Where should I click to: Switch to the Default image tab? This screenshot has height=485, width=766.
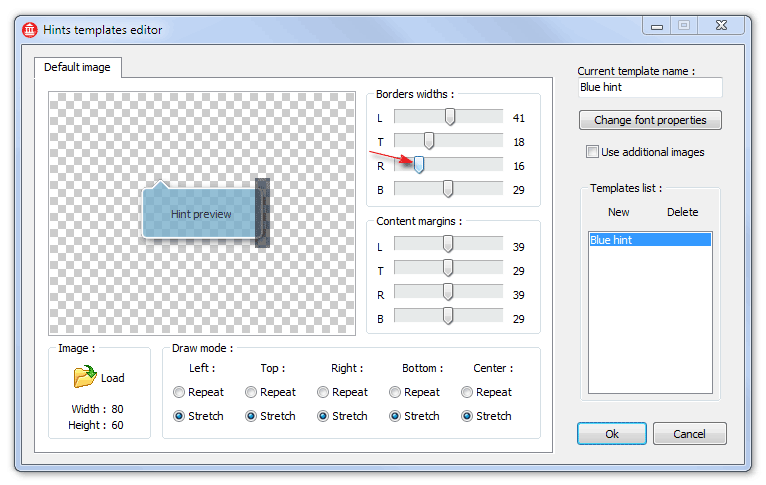[x=78, y=67]
